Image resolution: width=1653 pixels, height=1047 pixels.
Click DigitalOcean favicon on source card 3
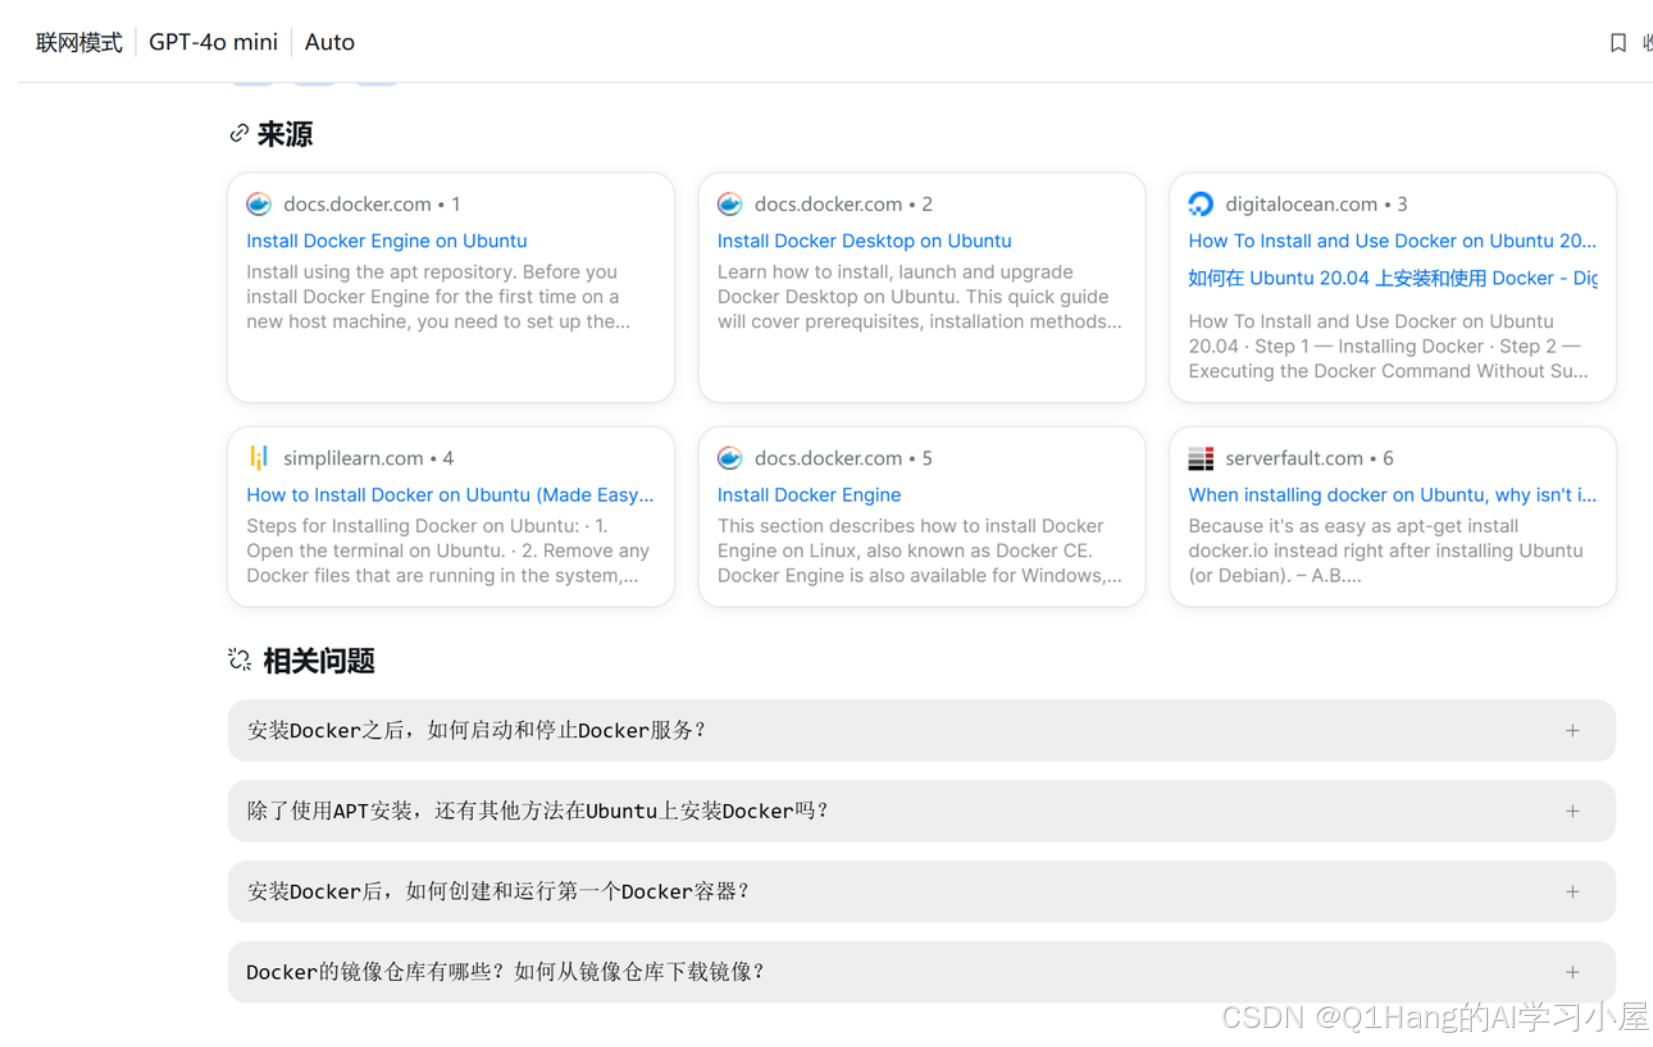(x=1201, y=204)
